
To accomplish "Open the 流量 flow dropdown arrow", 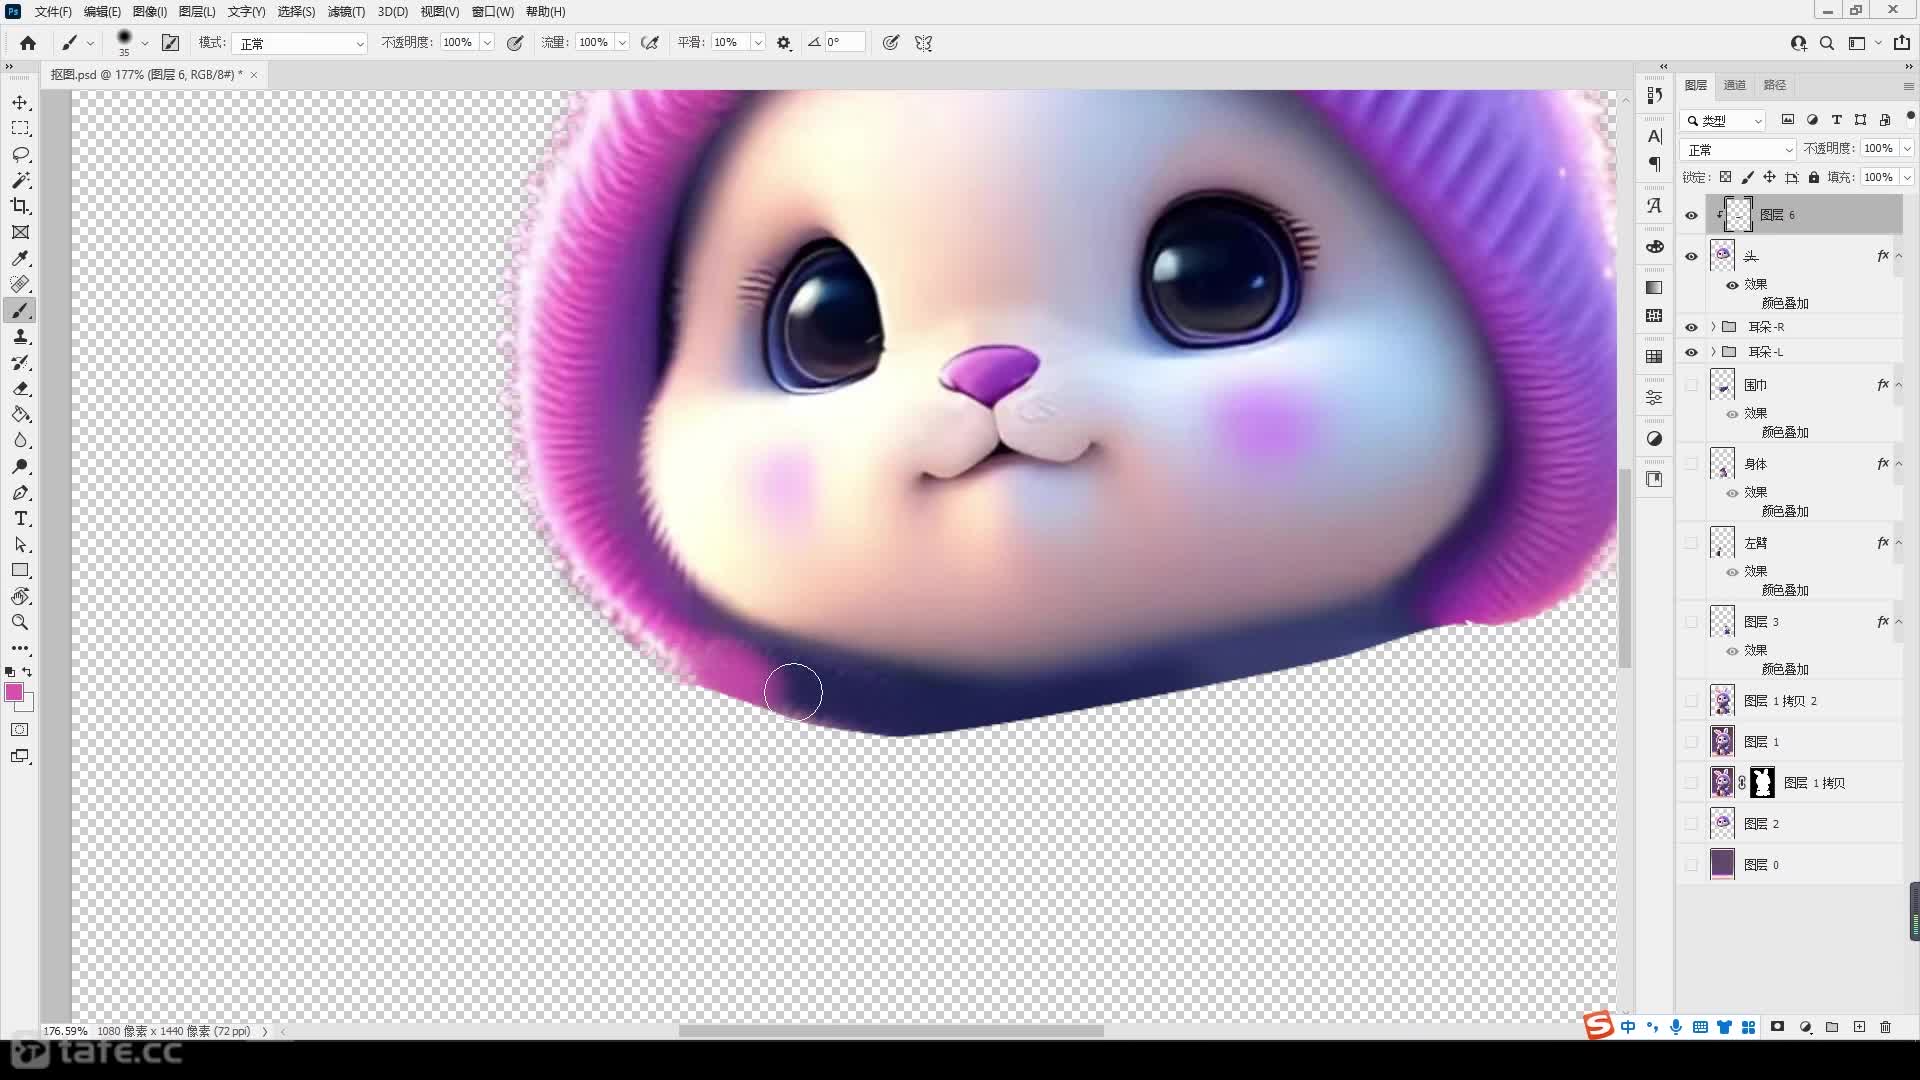I will click(622, 43).
